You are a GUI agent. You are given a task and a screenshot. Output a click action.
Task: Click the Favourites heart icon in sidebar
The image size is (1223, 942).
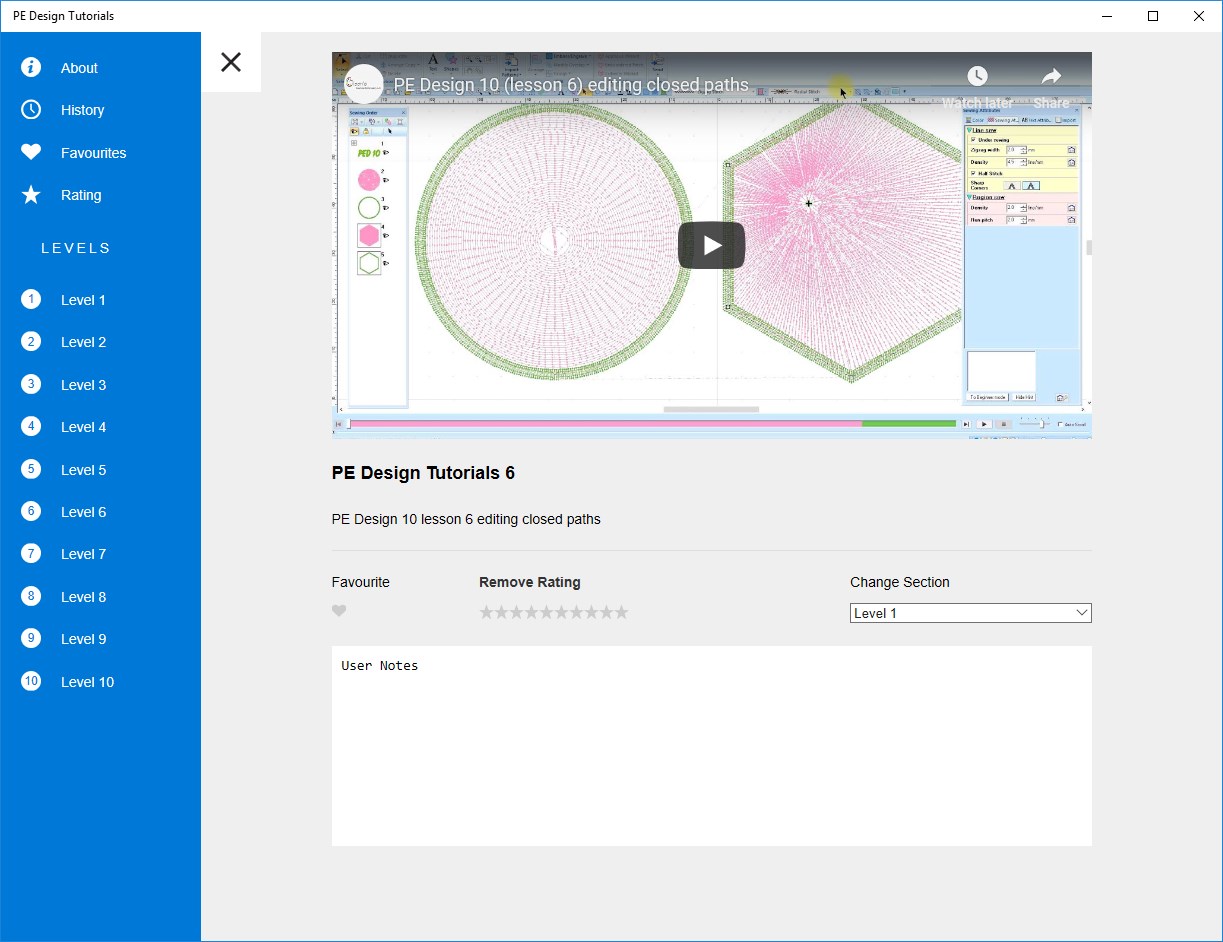pos(31,153)
